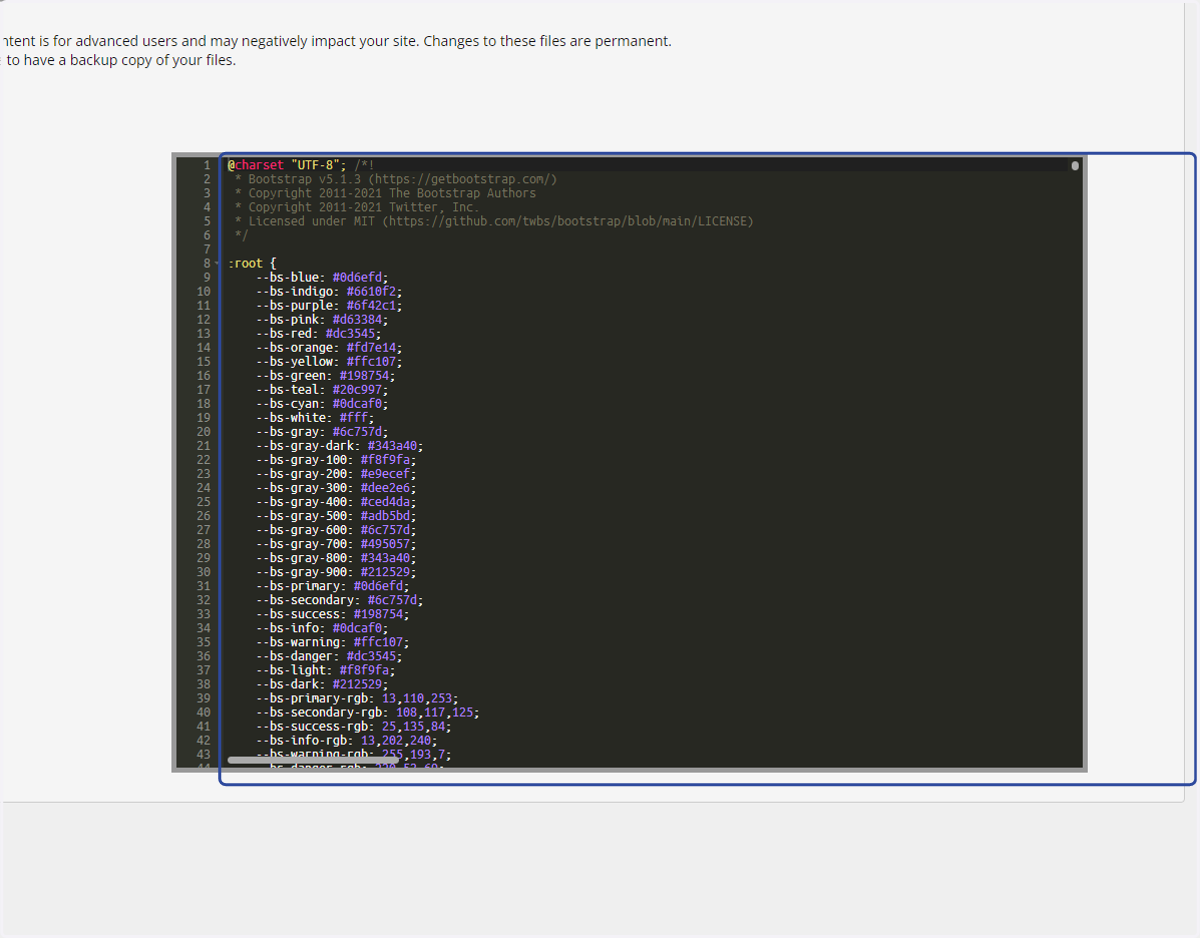
Task: Click the --bs-primary-rgb line
Action: (x=357, y=697)
